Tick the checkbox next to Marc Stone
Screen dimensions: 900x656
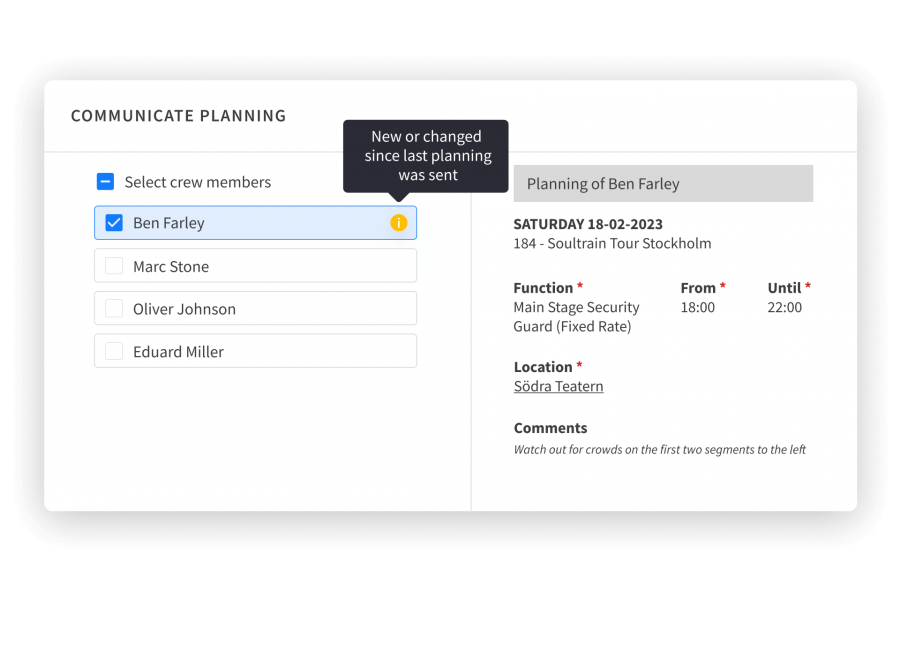point(114,266)
